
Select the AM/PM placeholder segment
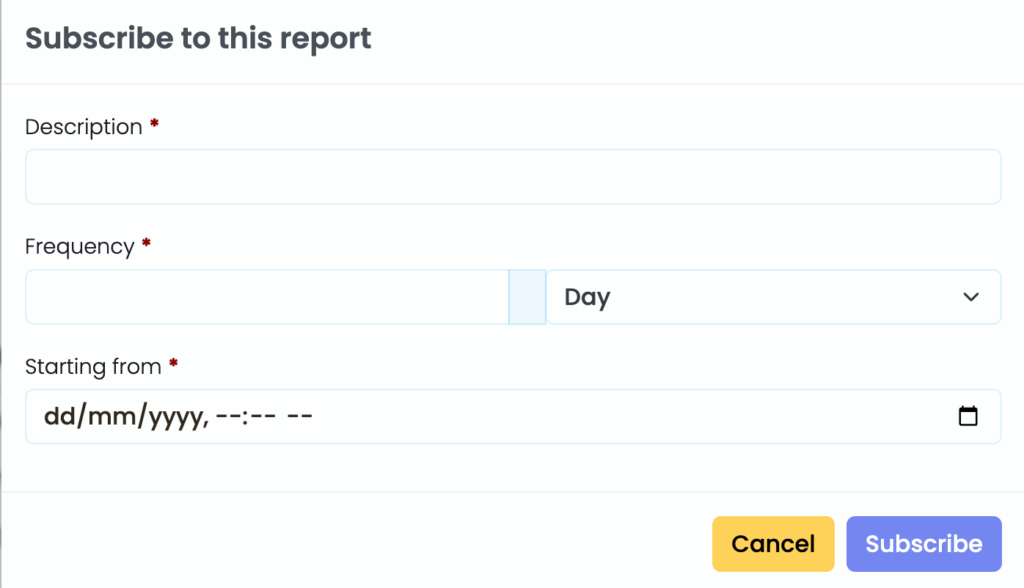[300, 416]
